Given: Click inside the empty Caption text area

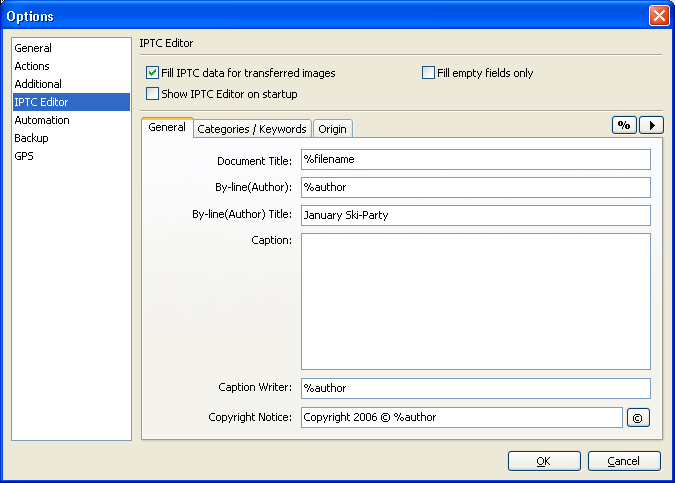Looking at the screenshot, I should point(476,301).
